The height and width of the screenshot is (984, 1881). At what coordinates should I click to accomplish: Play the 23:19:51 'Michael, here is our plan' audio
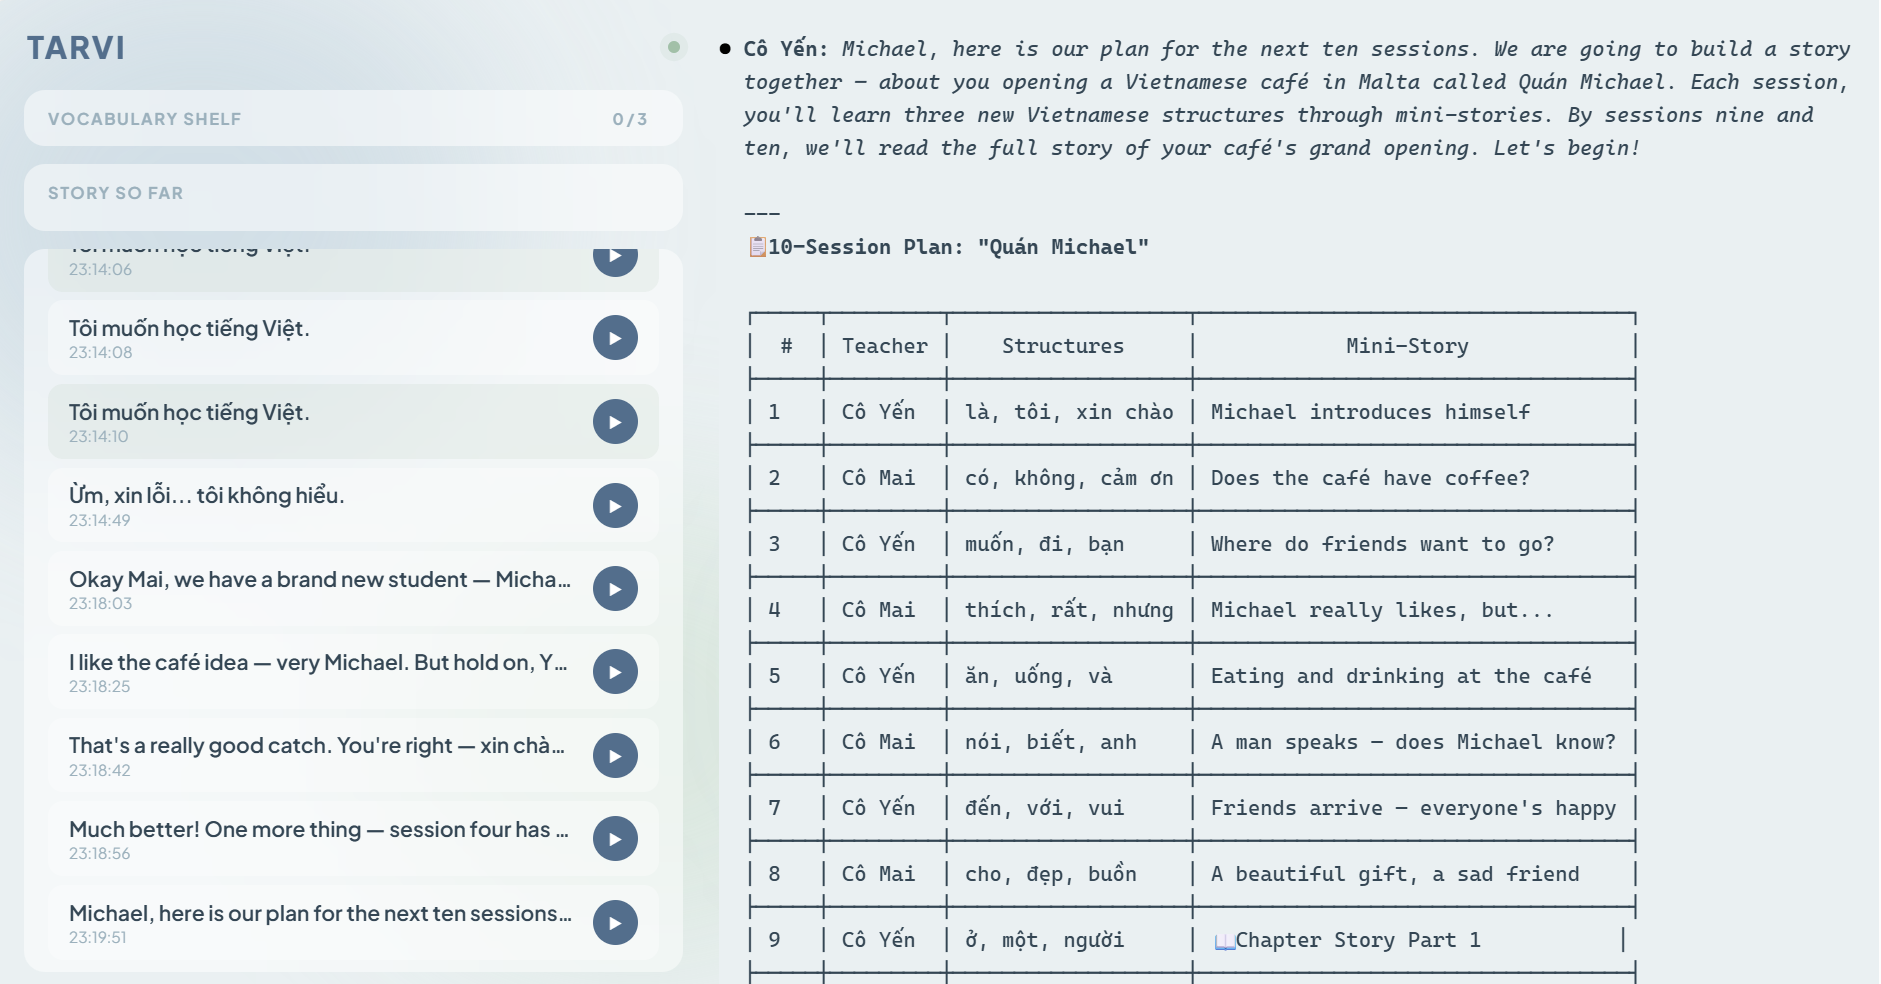pos(615,923)
